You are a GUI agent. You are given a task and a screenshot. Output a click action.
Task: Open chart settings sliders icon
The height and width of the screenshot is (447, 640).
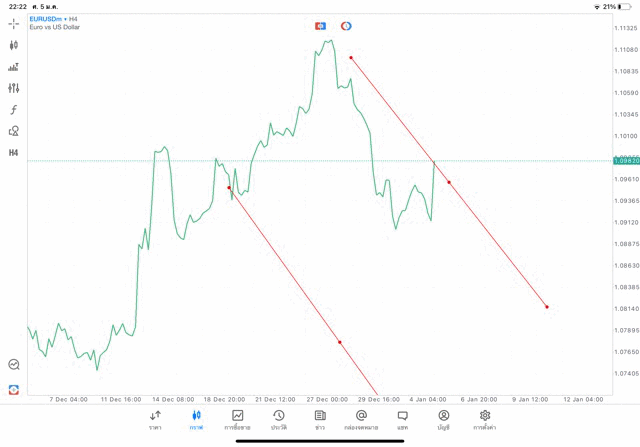tap(14, 88)
